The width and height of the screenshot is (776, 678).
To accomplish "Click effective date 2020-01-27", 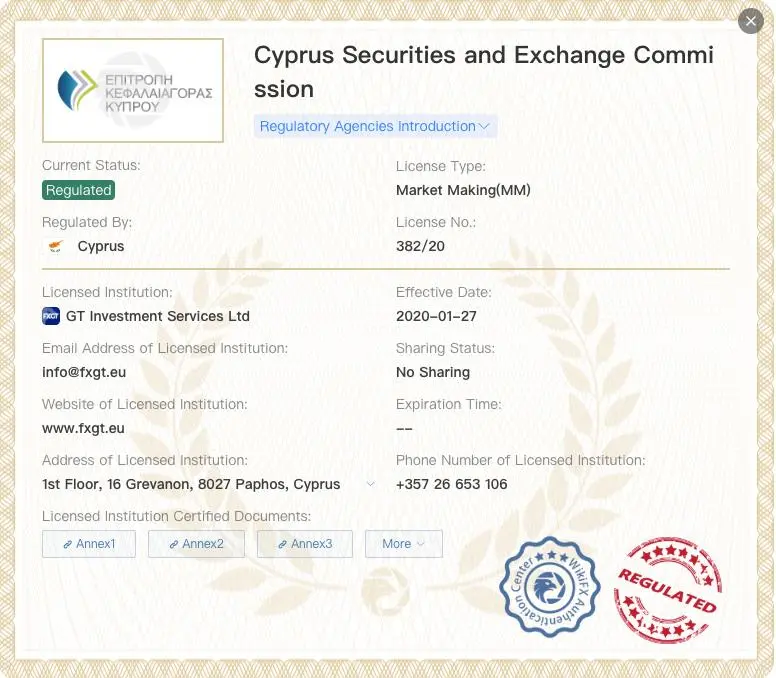I will tap(436, 316).
